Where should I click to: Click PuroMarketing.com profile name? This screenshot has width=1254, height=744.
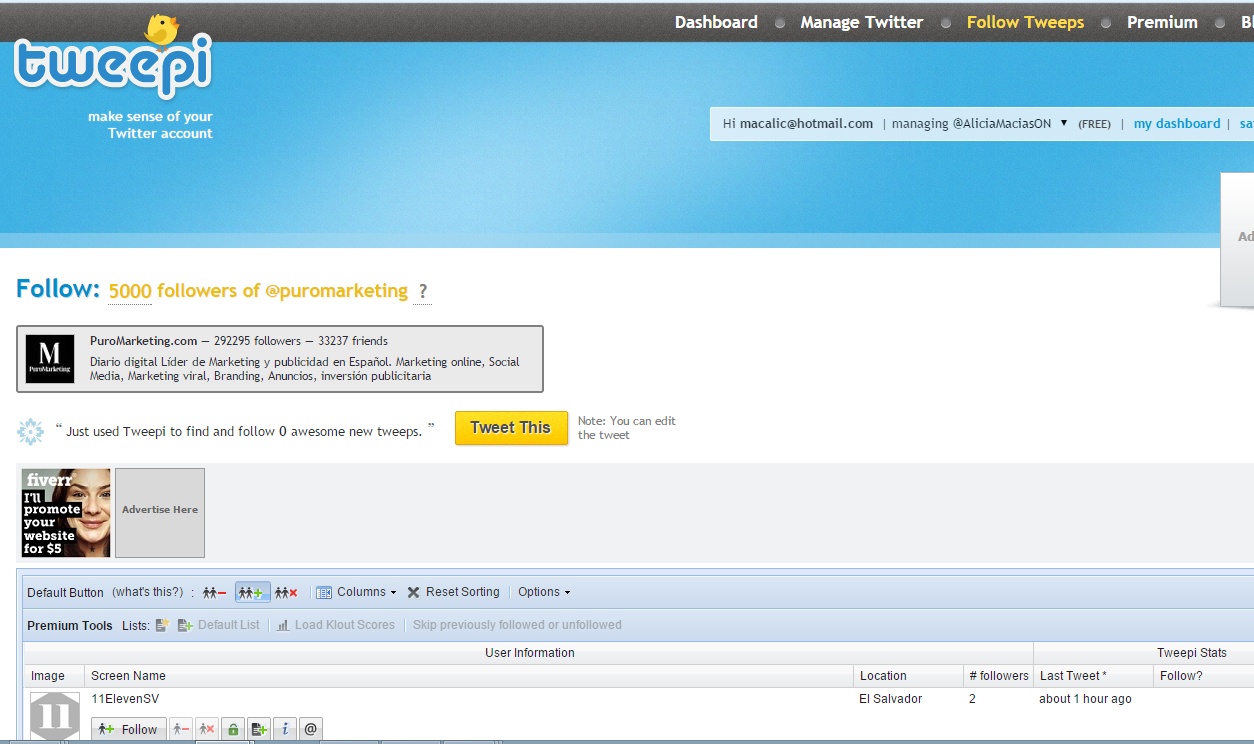point(144,341)
